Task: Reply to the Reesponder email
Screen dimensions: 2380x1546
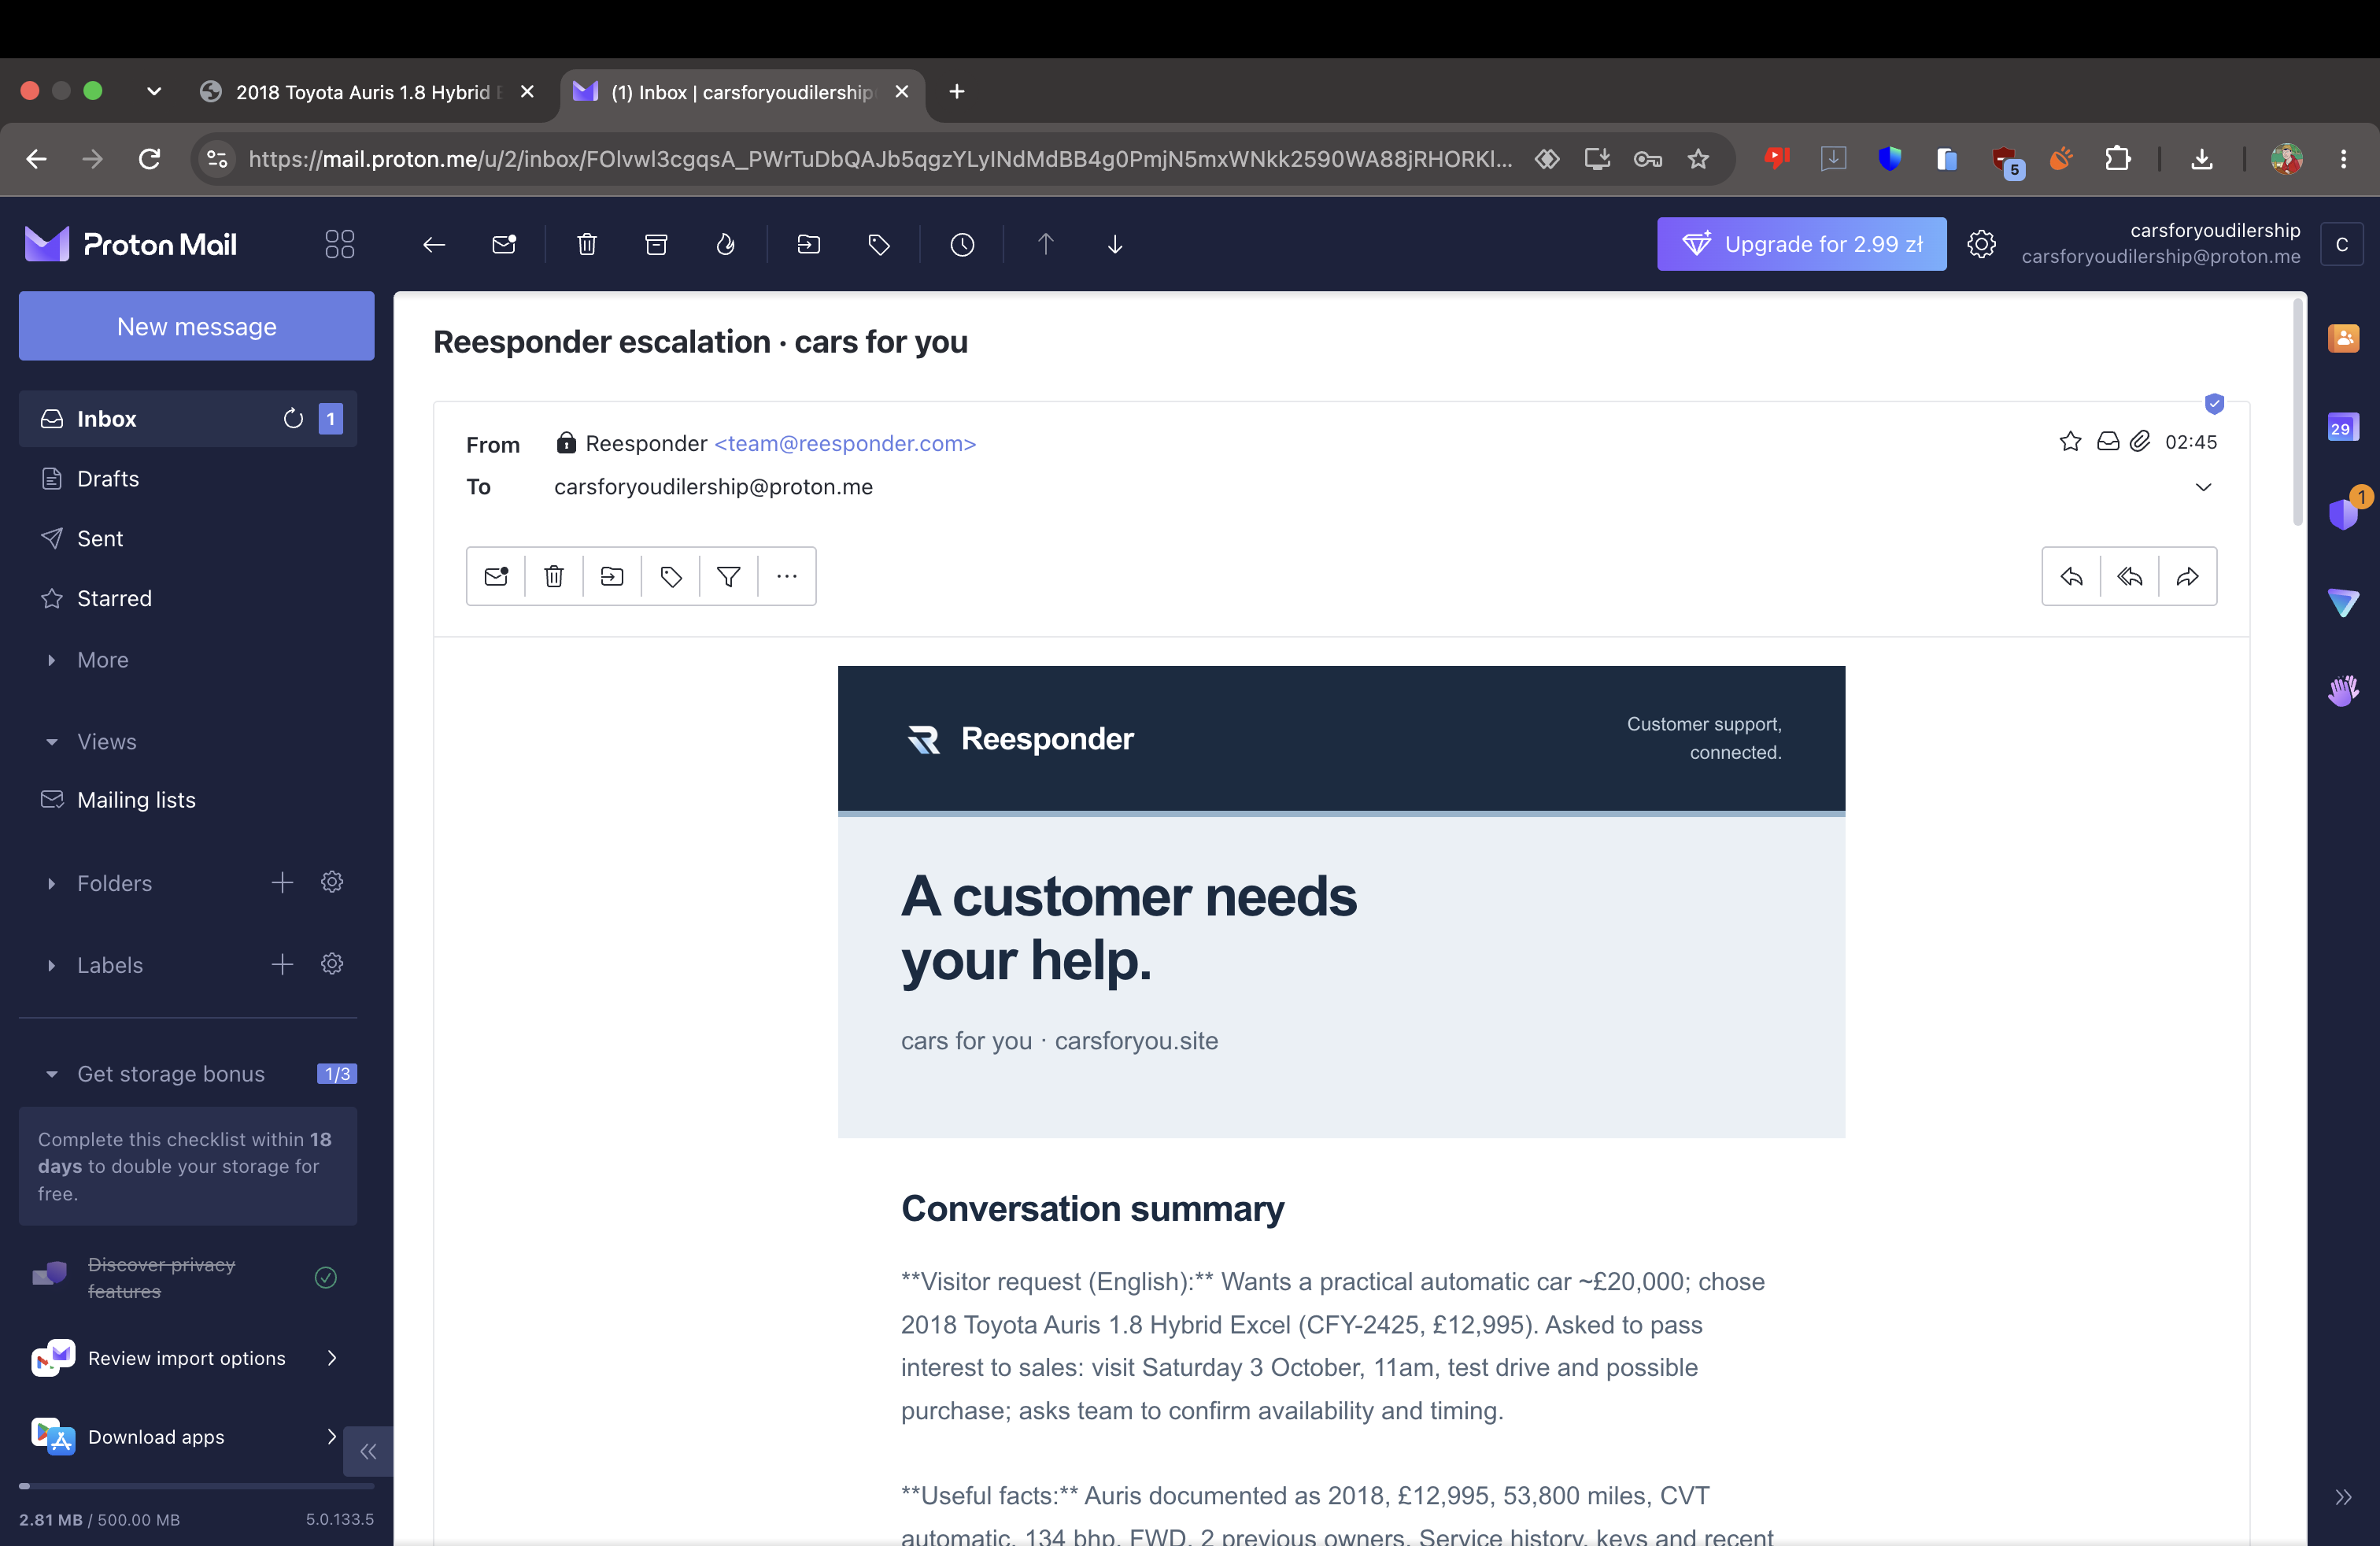Action: 2071,576
